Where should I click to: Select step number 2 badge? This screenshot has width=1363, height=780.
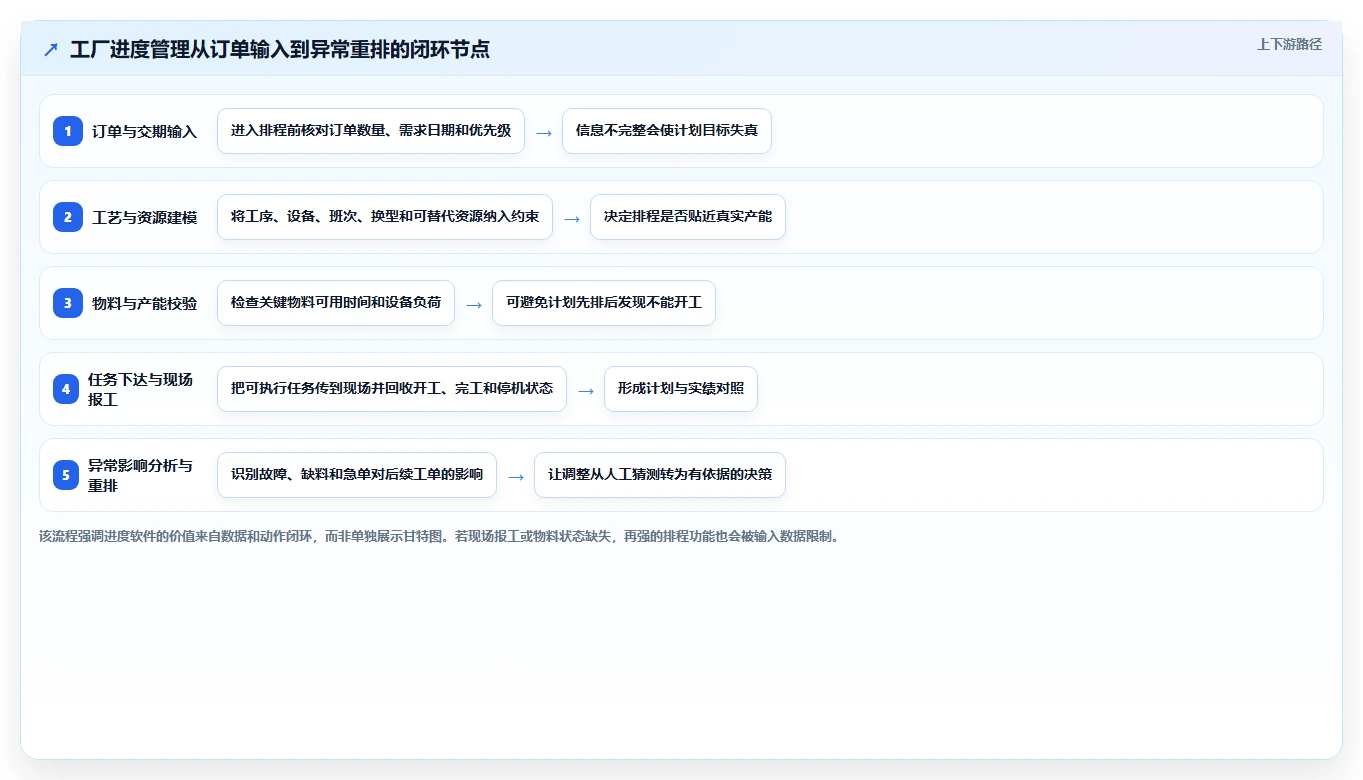point(68,217)
